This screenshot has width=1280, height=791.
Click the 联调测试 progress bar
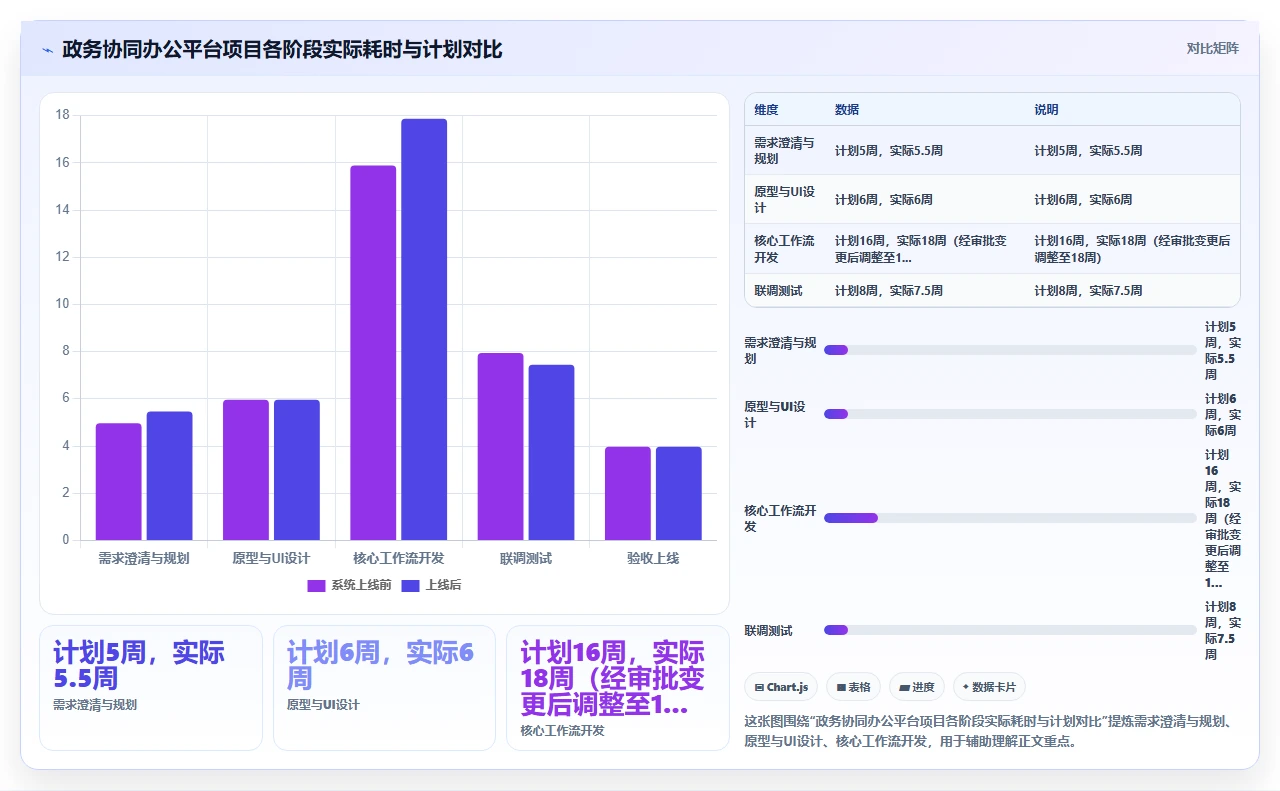pyautogui.click(x=1010, y=630)
